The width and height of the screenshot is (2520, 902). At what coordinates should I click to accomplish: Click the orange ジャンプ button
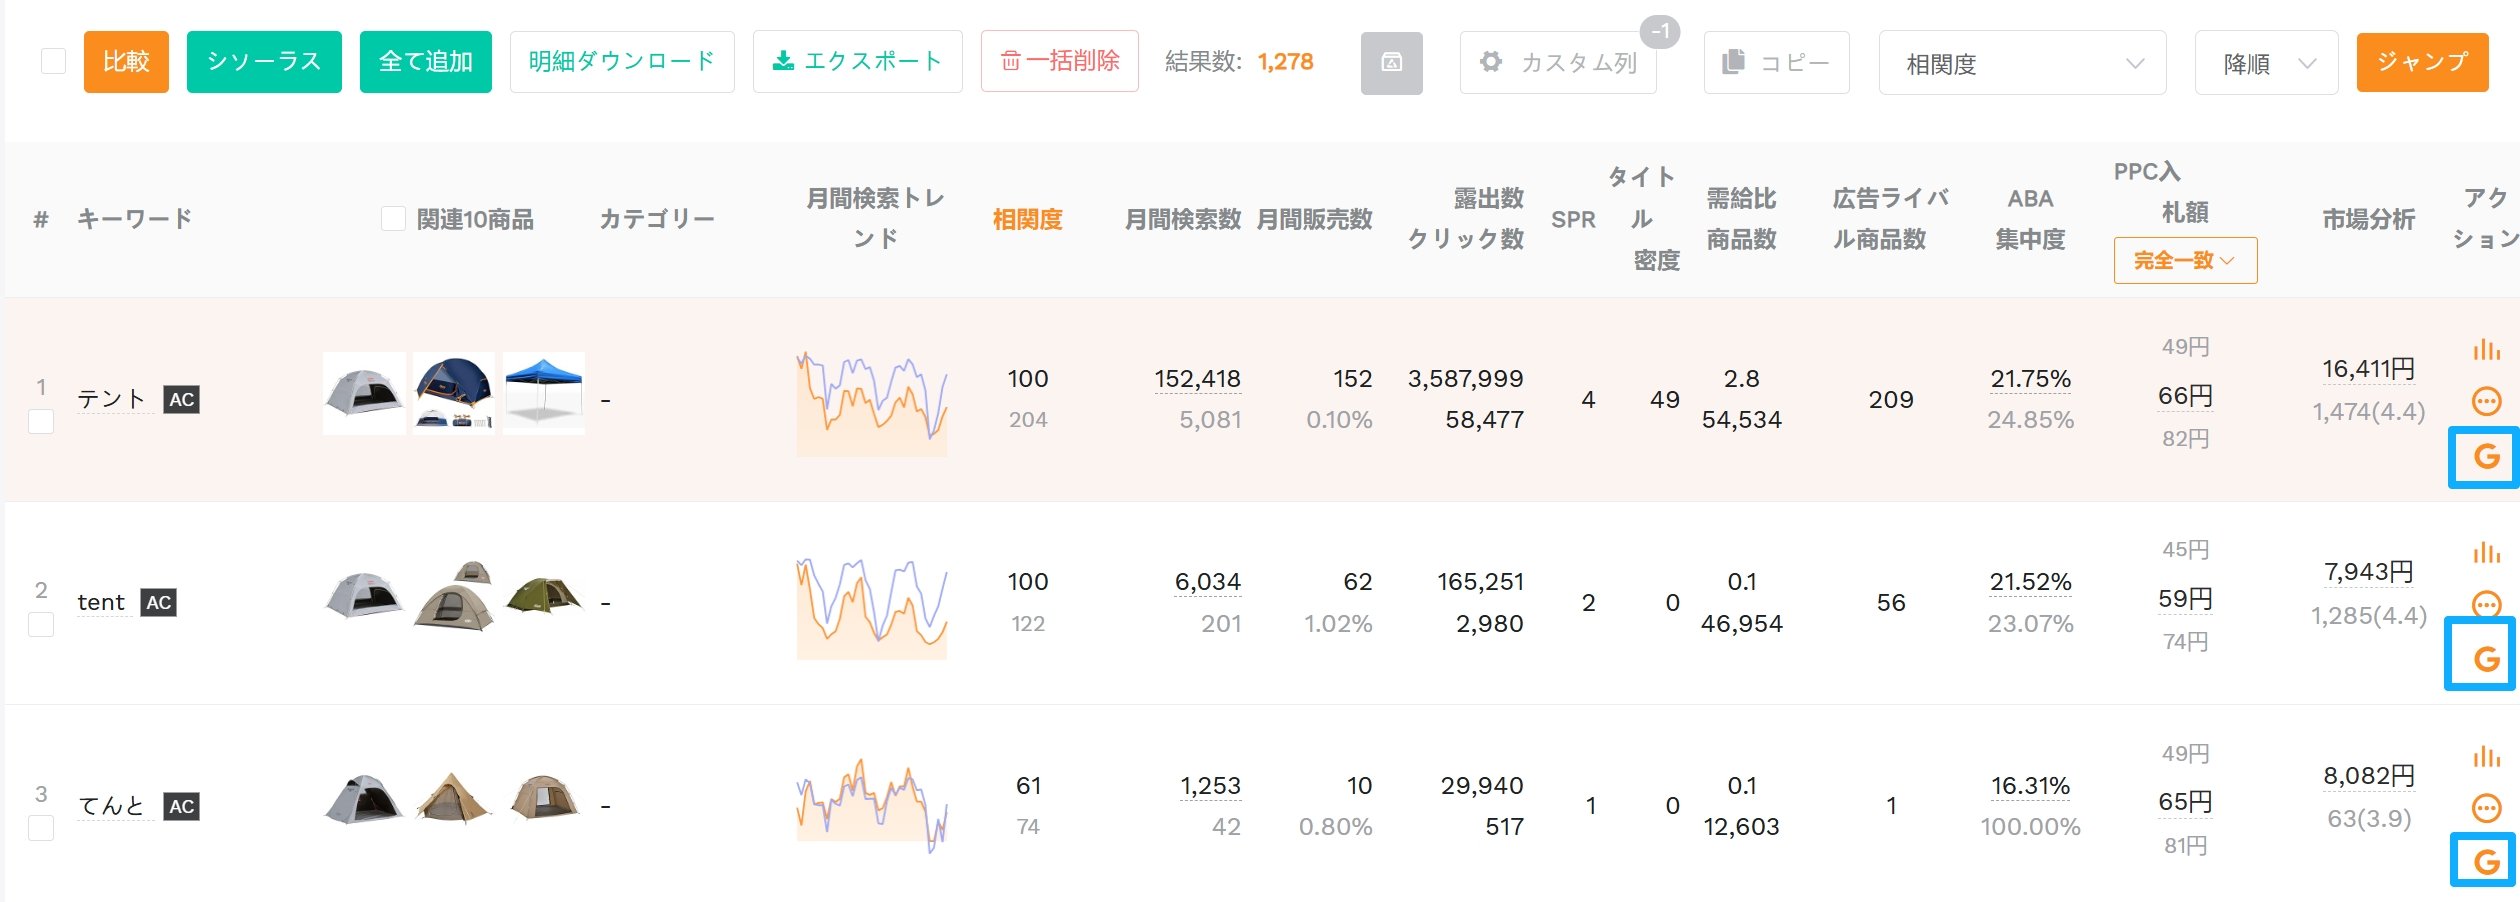coord(2422,62)
